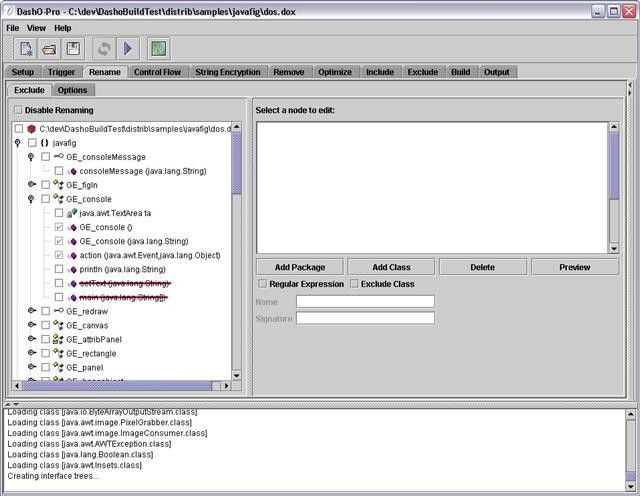
Task: Click the New Project toolbar icon
Action: (26, 49)
